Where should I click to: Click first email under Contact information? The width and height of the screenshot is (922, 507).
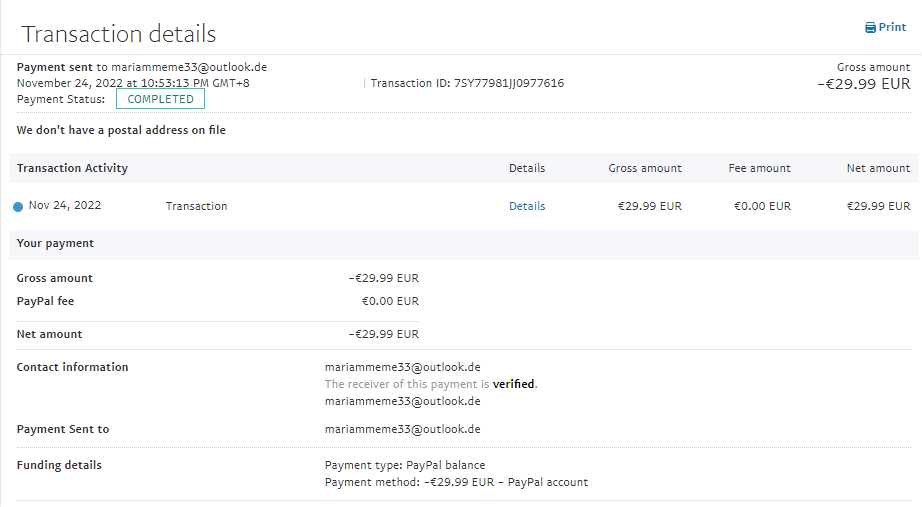click(402, 367)
